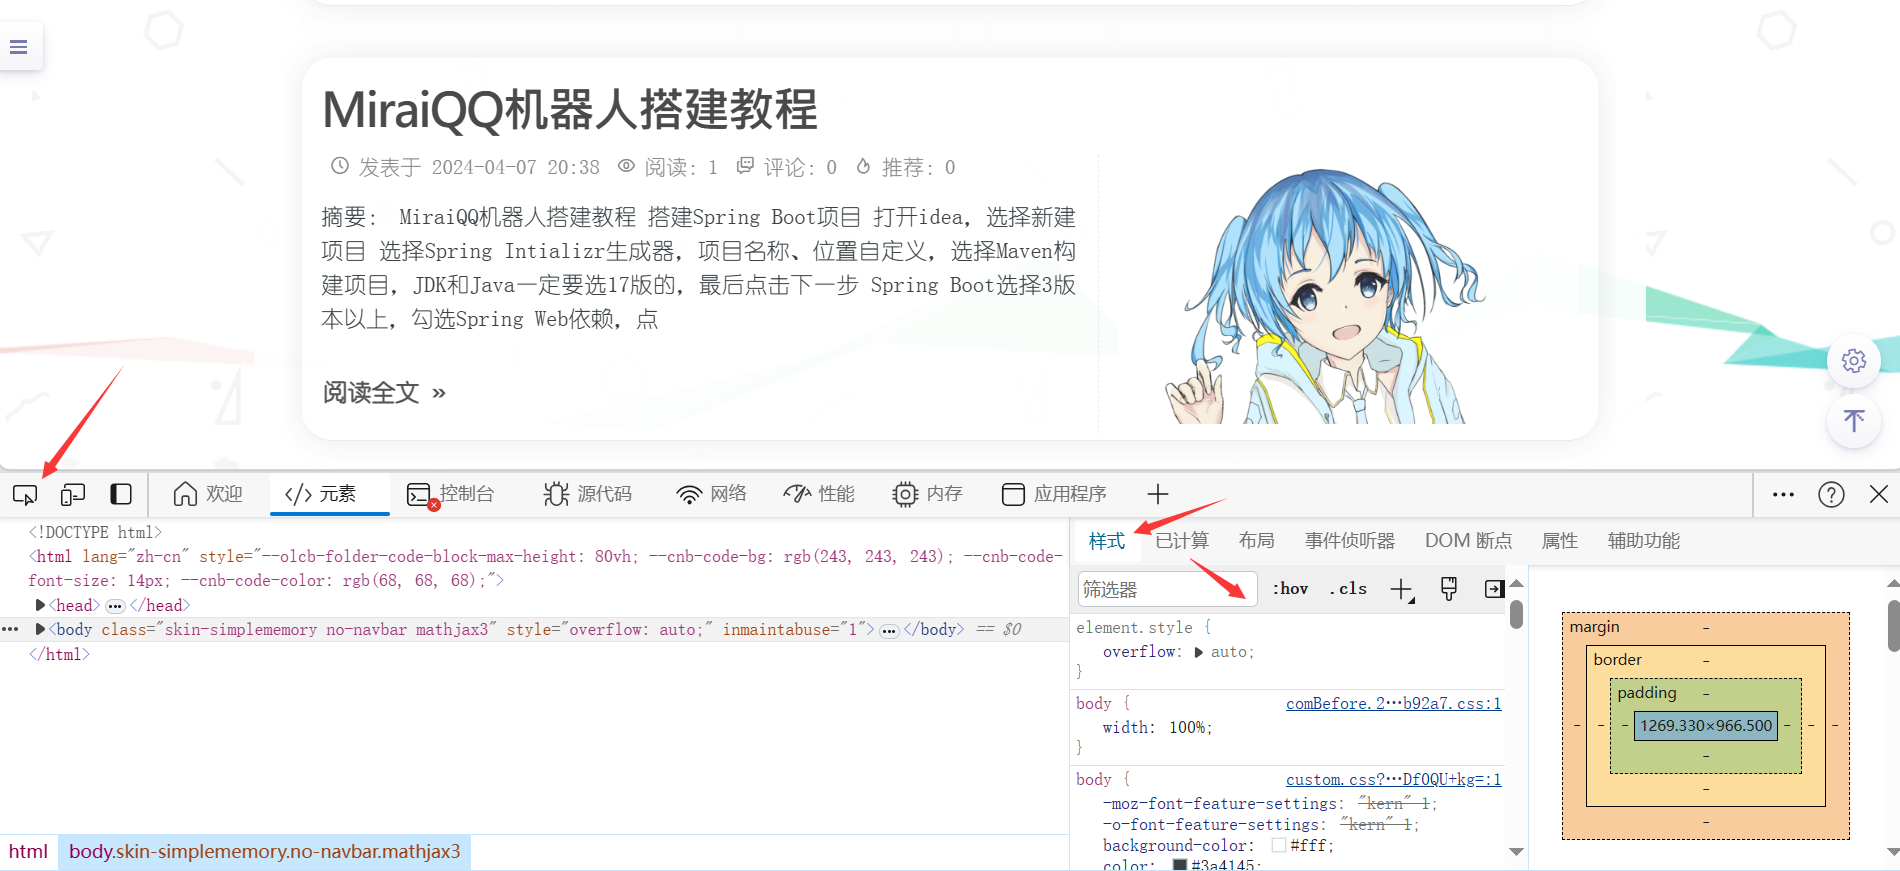The height and width of the screenshot is (871, 1900).
Task: Select the 样式 styles subtab
Action: [x=1107, y=541]
